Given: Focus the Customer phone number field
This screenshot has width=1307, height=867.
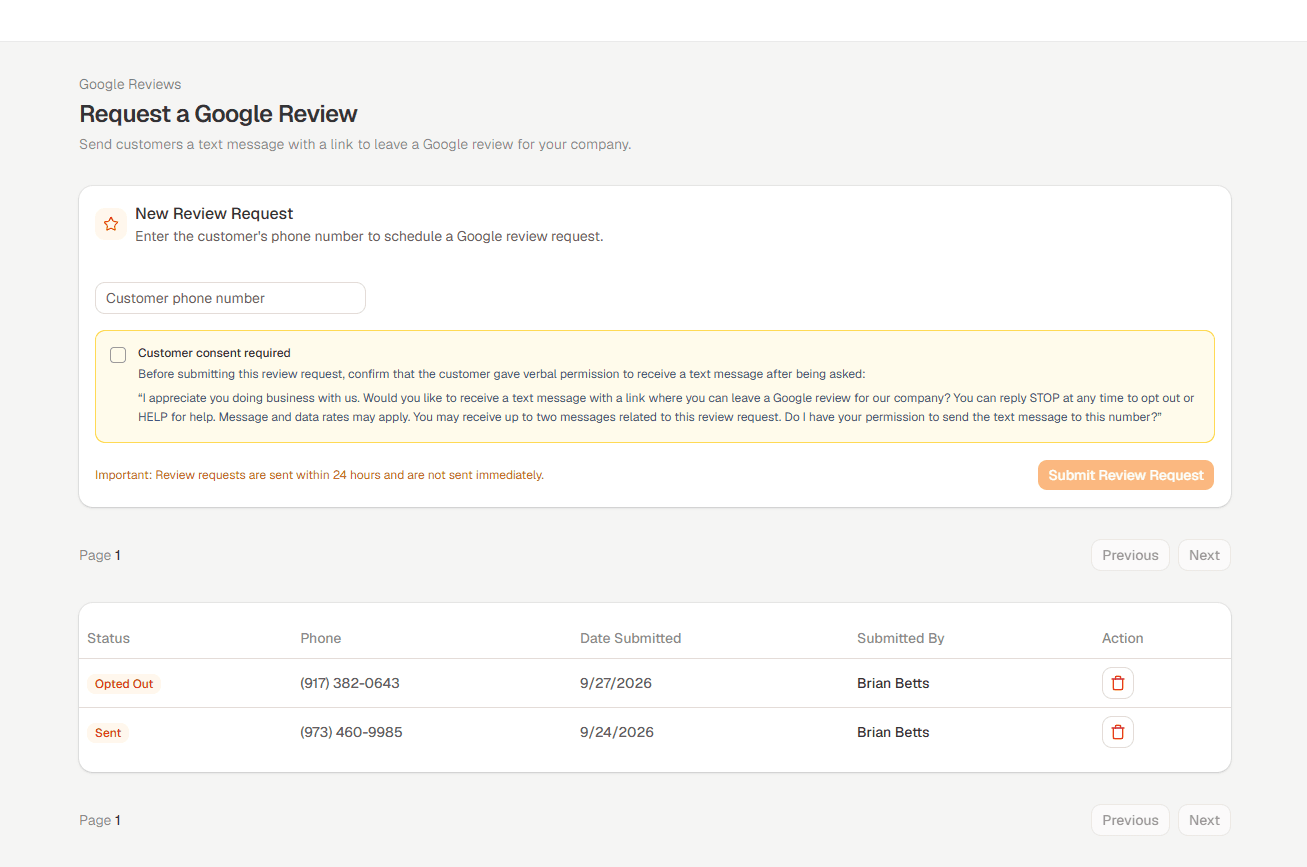Looking at the screenshot, I should pos(230,298).
